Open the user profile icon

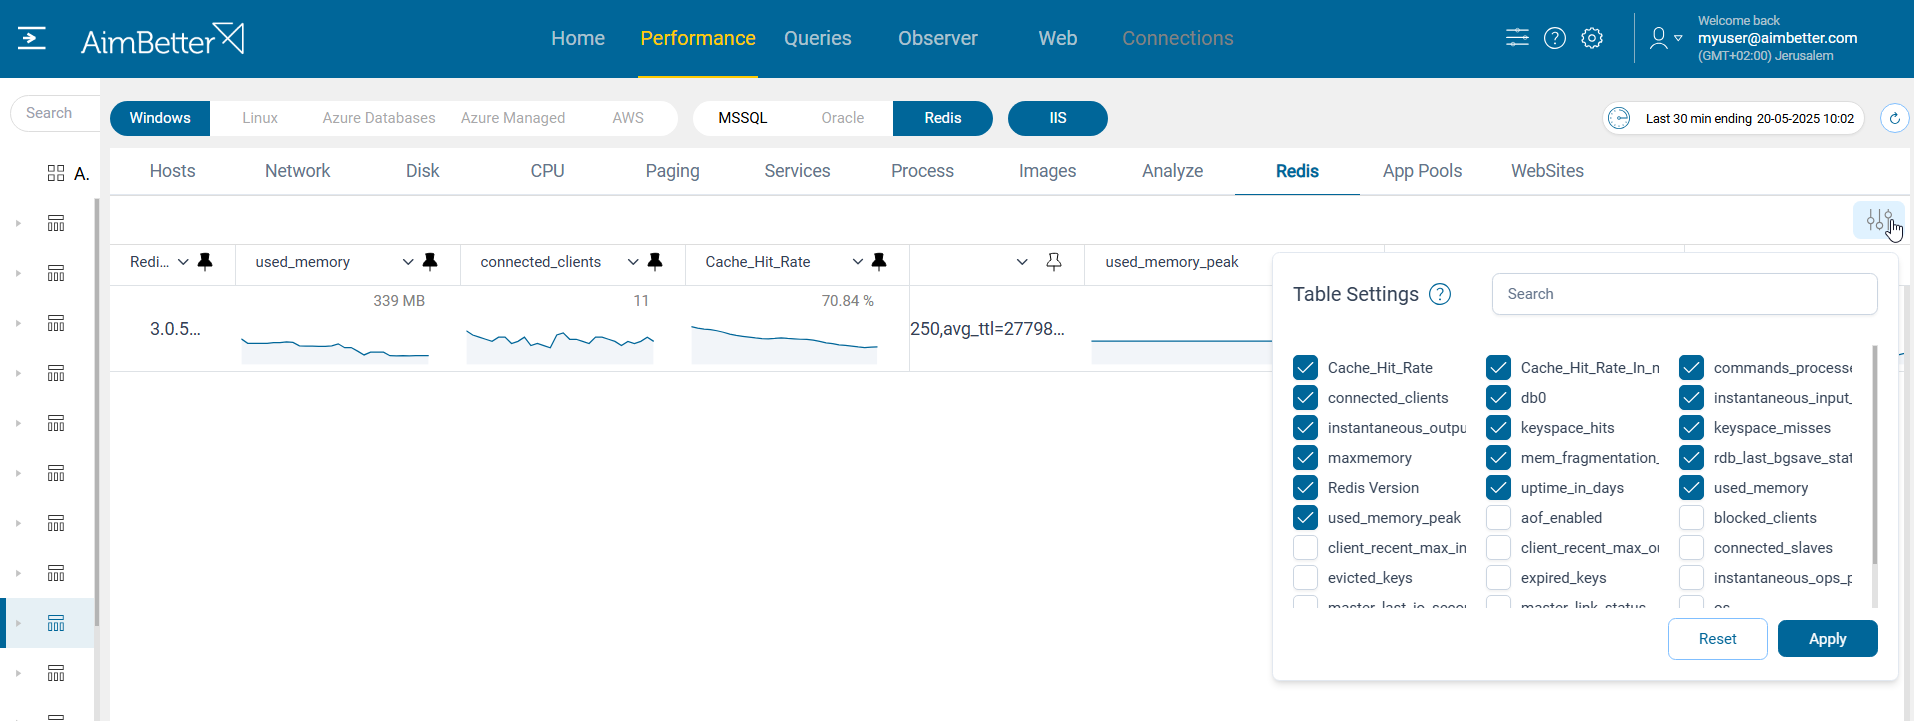click(x=1659, y=38)
